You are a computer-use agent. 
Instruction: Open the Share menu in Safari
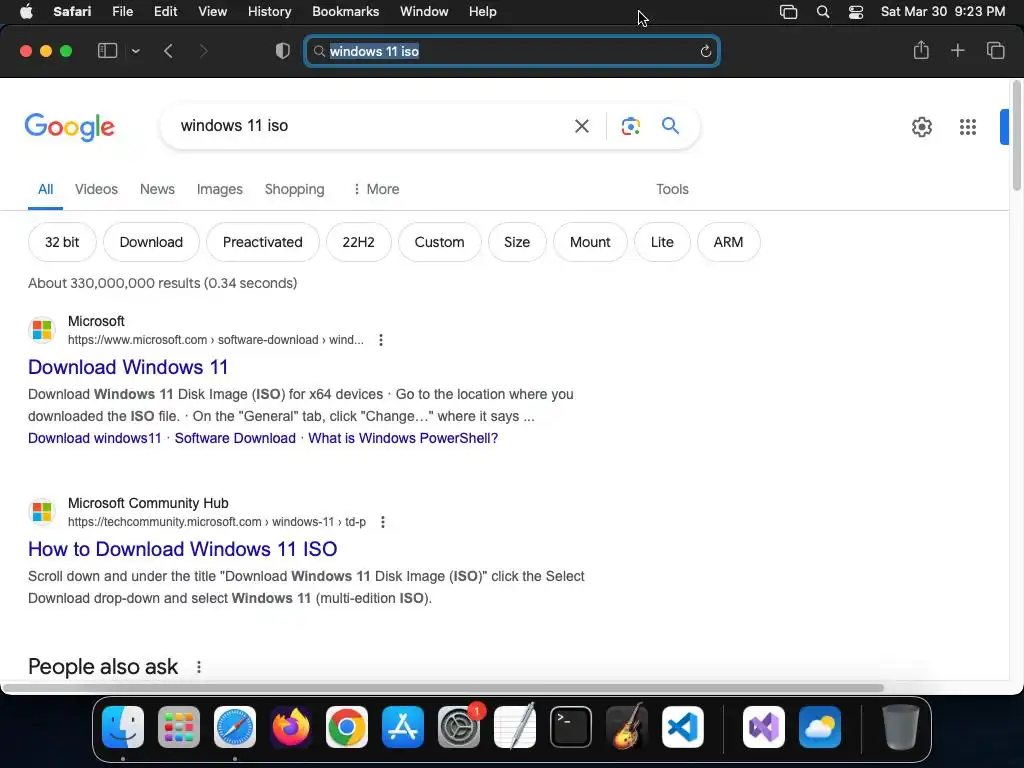click(x=921, y=50)
